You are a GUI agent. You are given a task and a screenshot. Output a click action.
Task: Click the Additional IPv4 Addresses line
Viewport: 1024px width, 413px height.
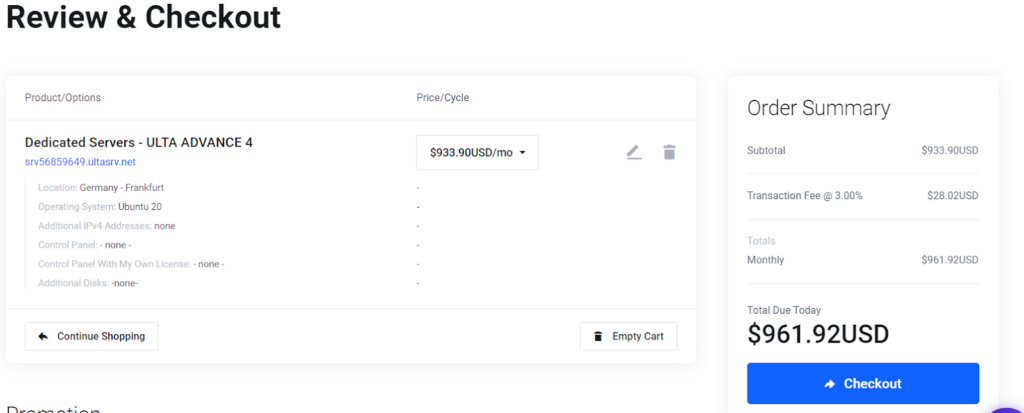pos(106,226)
